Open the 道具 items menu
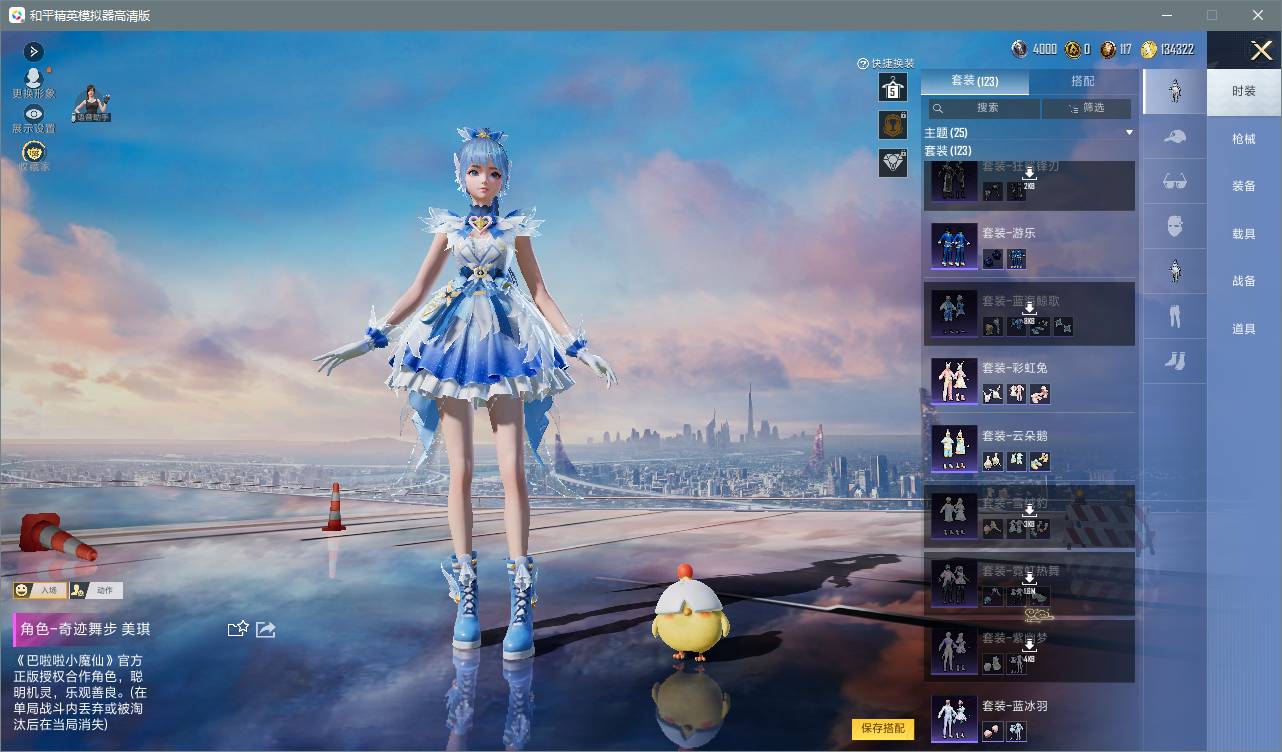The image size is (1282, 752). coord(1244,328)
